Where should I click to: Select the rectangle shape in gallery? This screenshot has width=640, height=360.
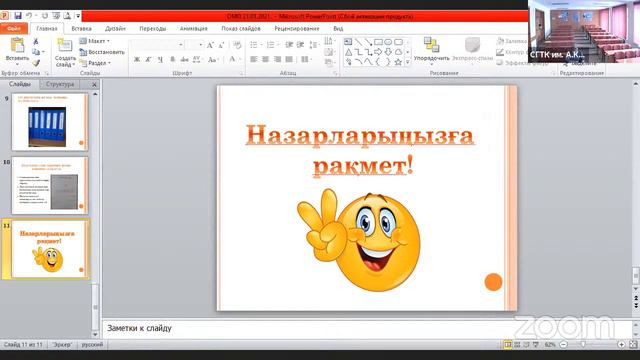tap(378, 42)
